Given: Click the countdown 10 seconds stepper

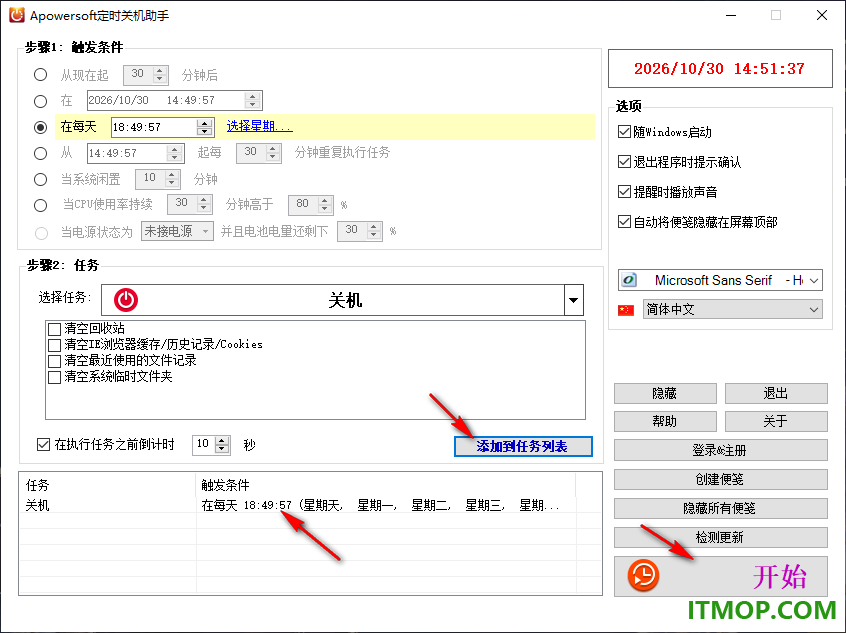Looking at the screenshot, I should click(x=222, y=445).
